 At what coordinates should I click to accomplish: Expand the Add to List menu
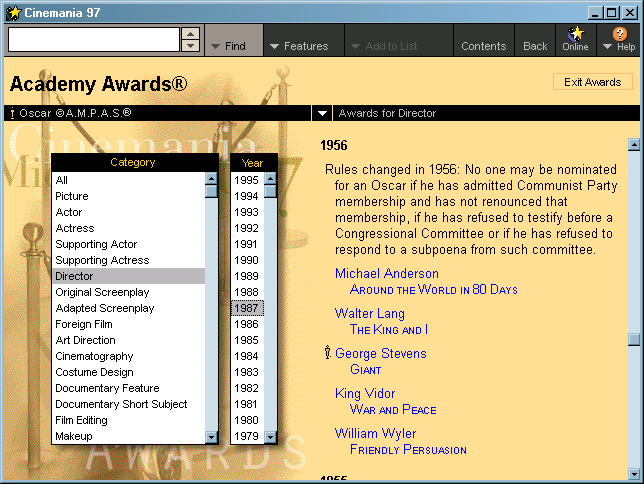coord(398,40)
